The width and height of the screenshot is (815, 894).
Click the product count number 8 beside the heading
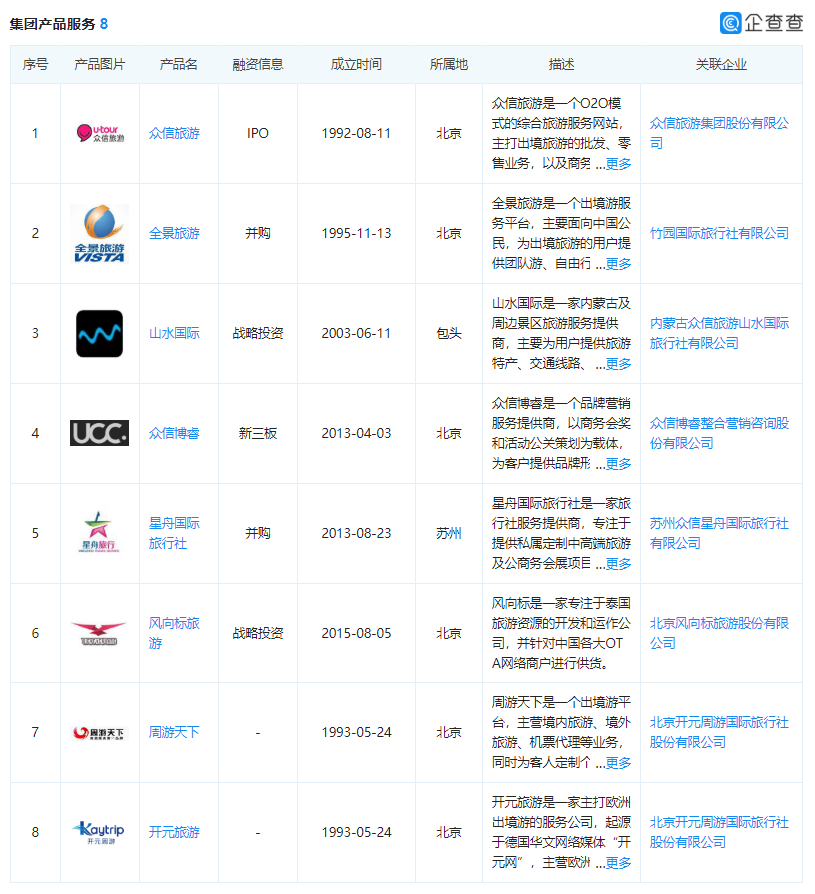(x=104, y=24)
